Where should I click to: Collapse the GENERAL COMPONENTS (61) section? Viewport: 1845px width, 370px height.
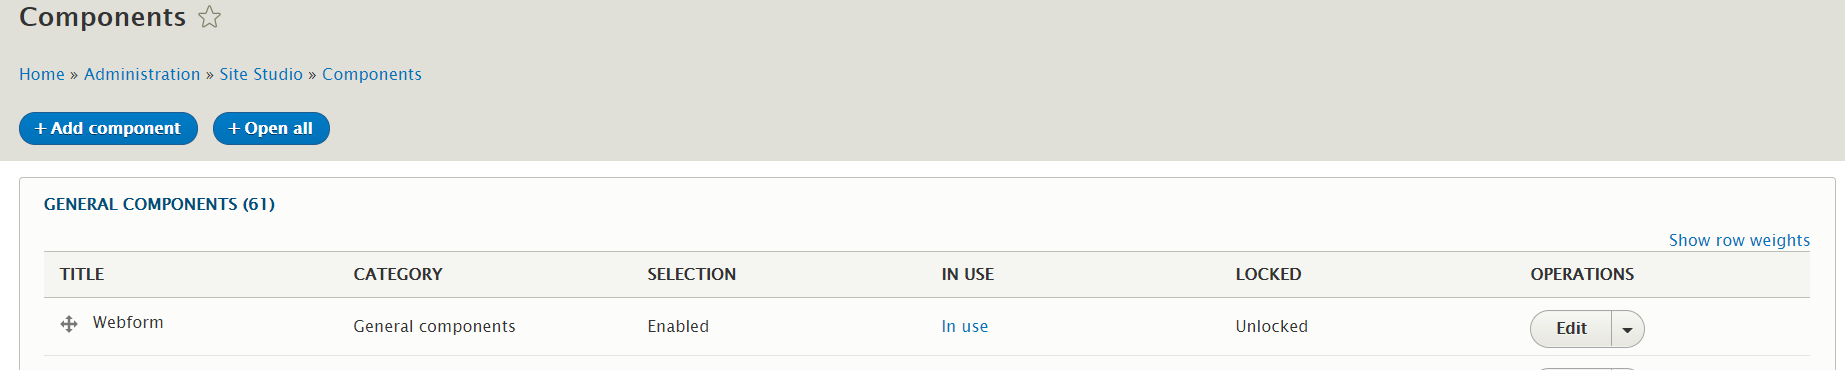159,204
